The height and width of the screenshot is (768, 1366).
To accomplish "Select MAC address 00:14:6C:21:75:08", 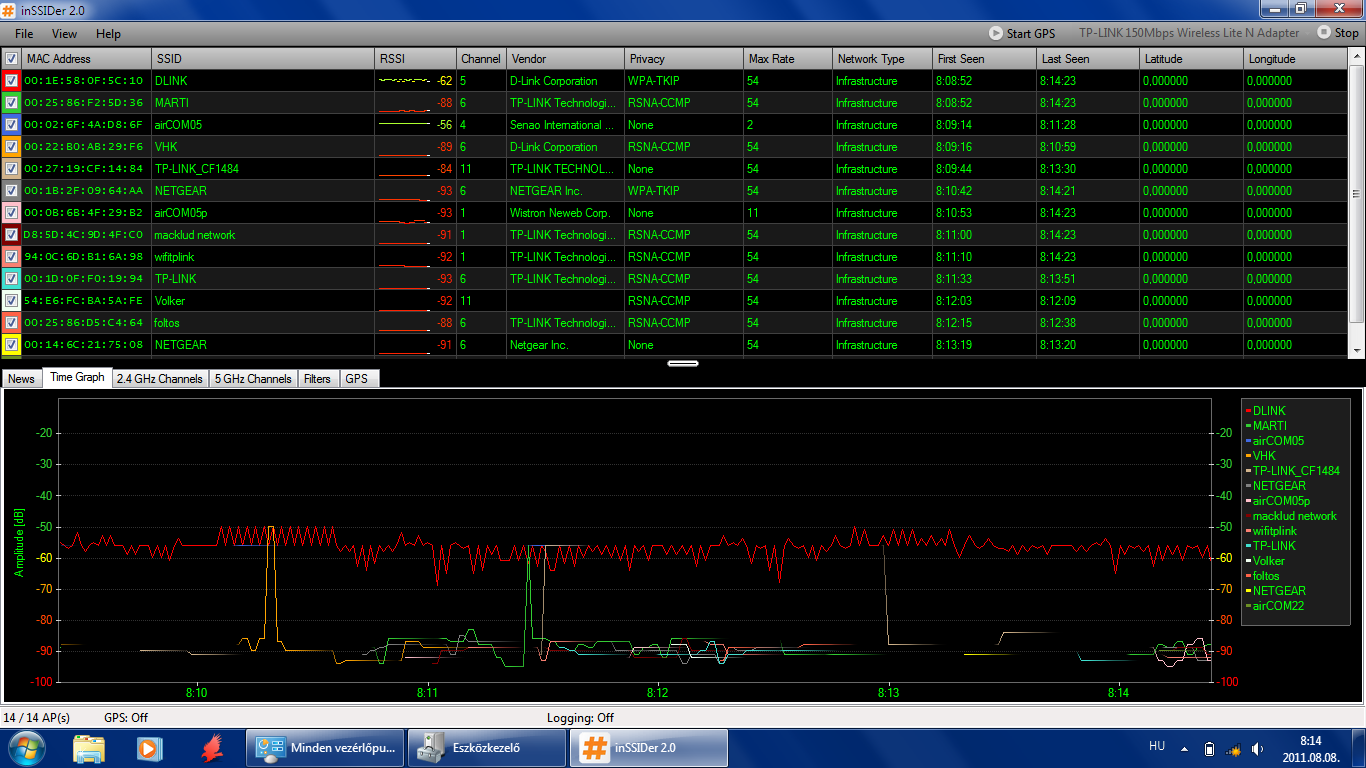I will (x=84, y=345).
